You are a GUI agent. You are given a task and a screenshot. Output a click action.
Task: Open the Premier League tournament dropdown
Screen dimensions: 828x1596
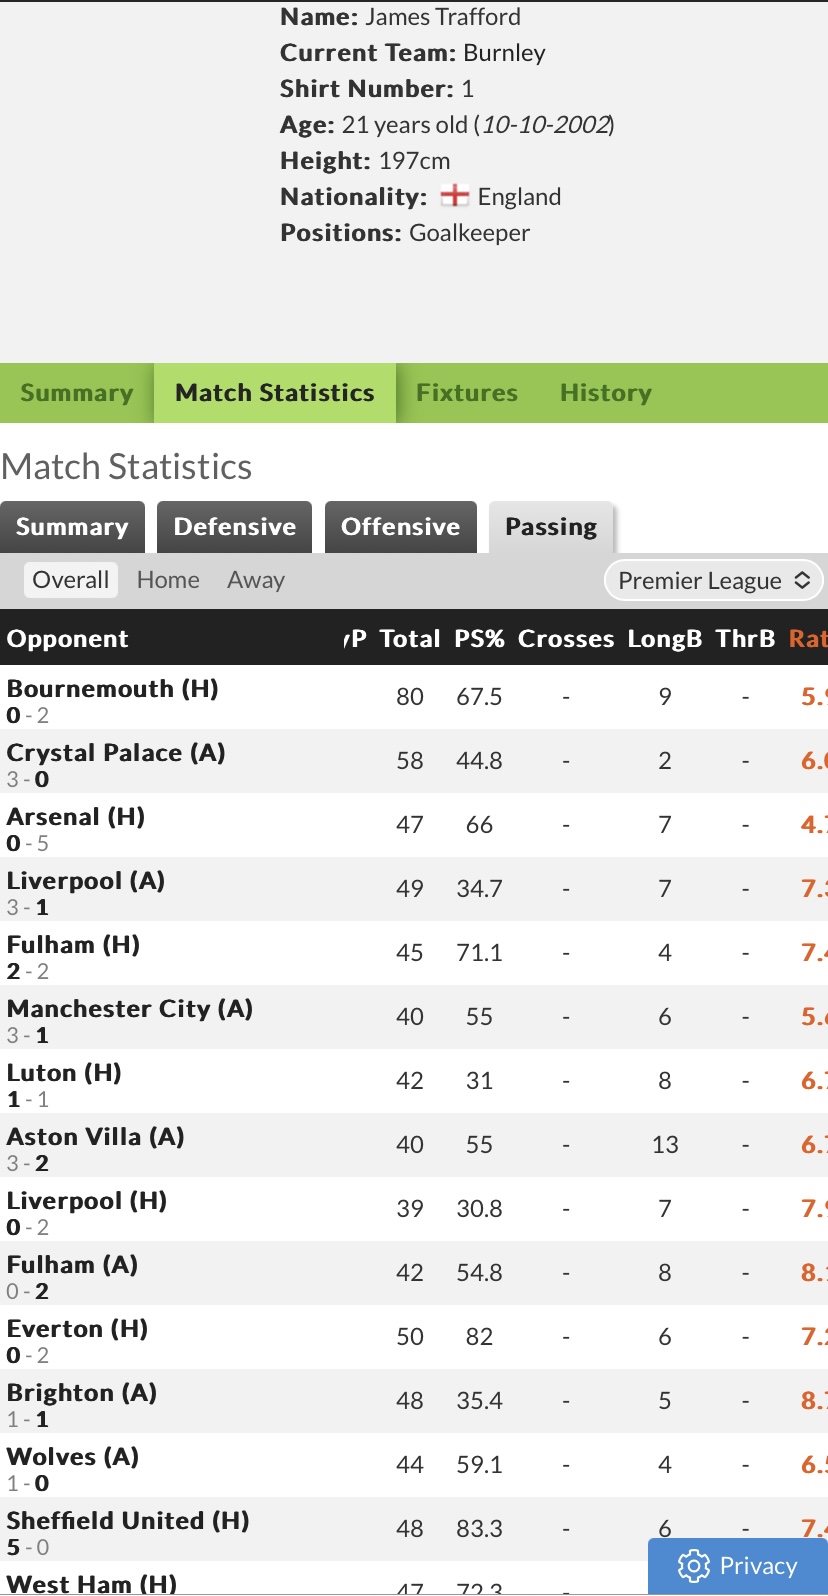pyautogui.click(x=713, y=581)
